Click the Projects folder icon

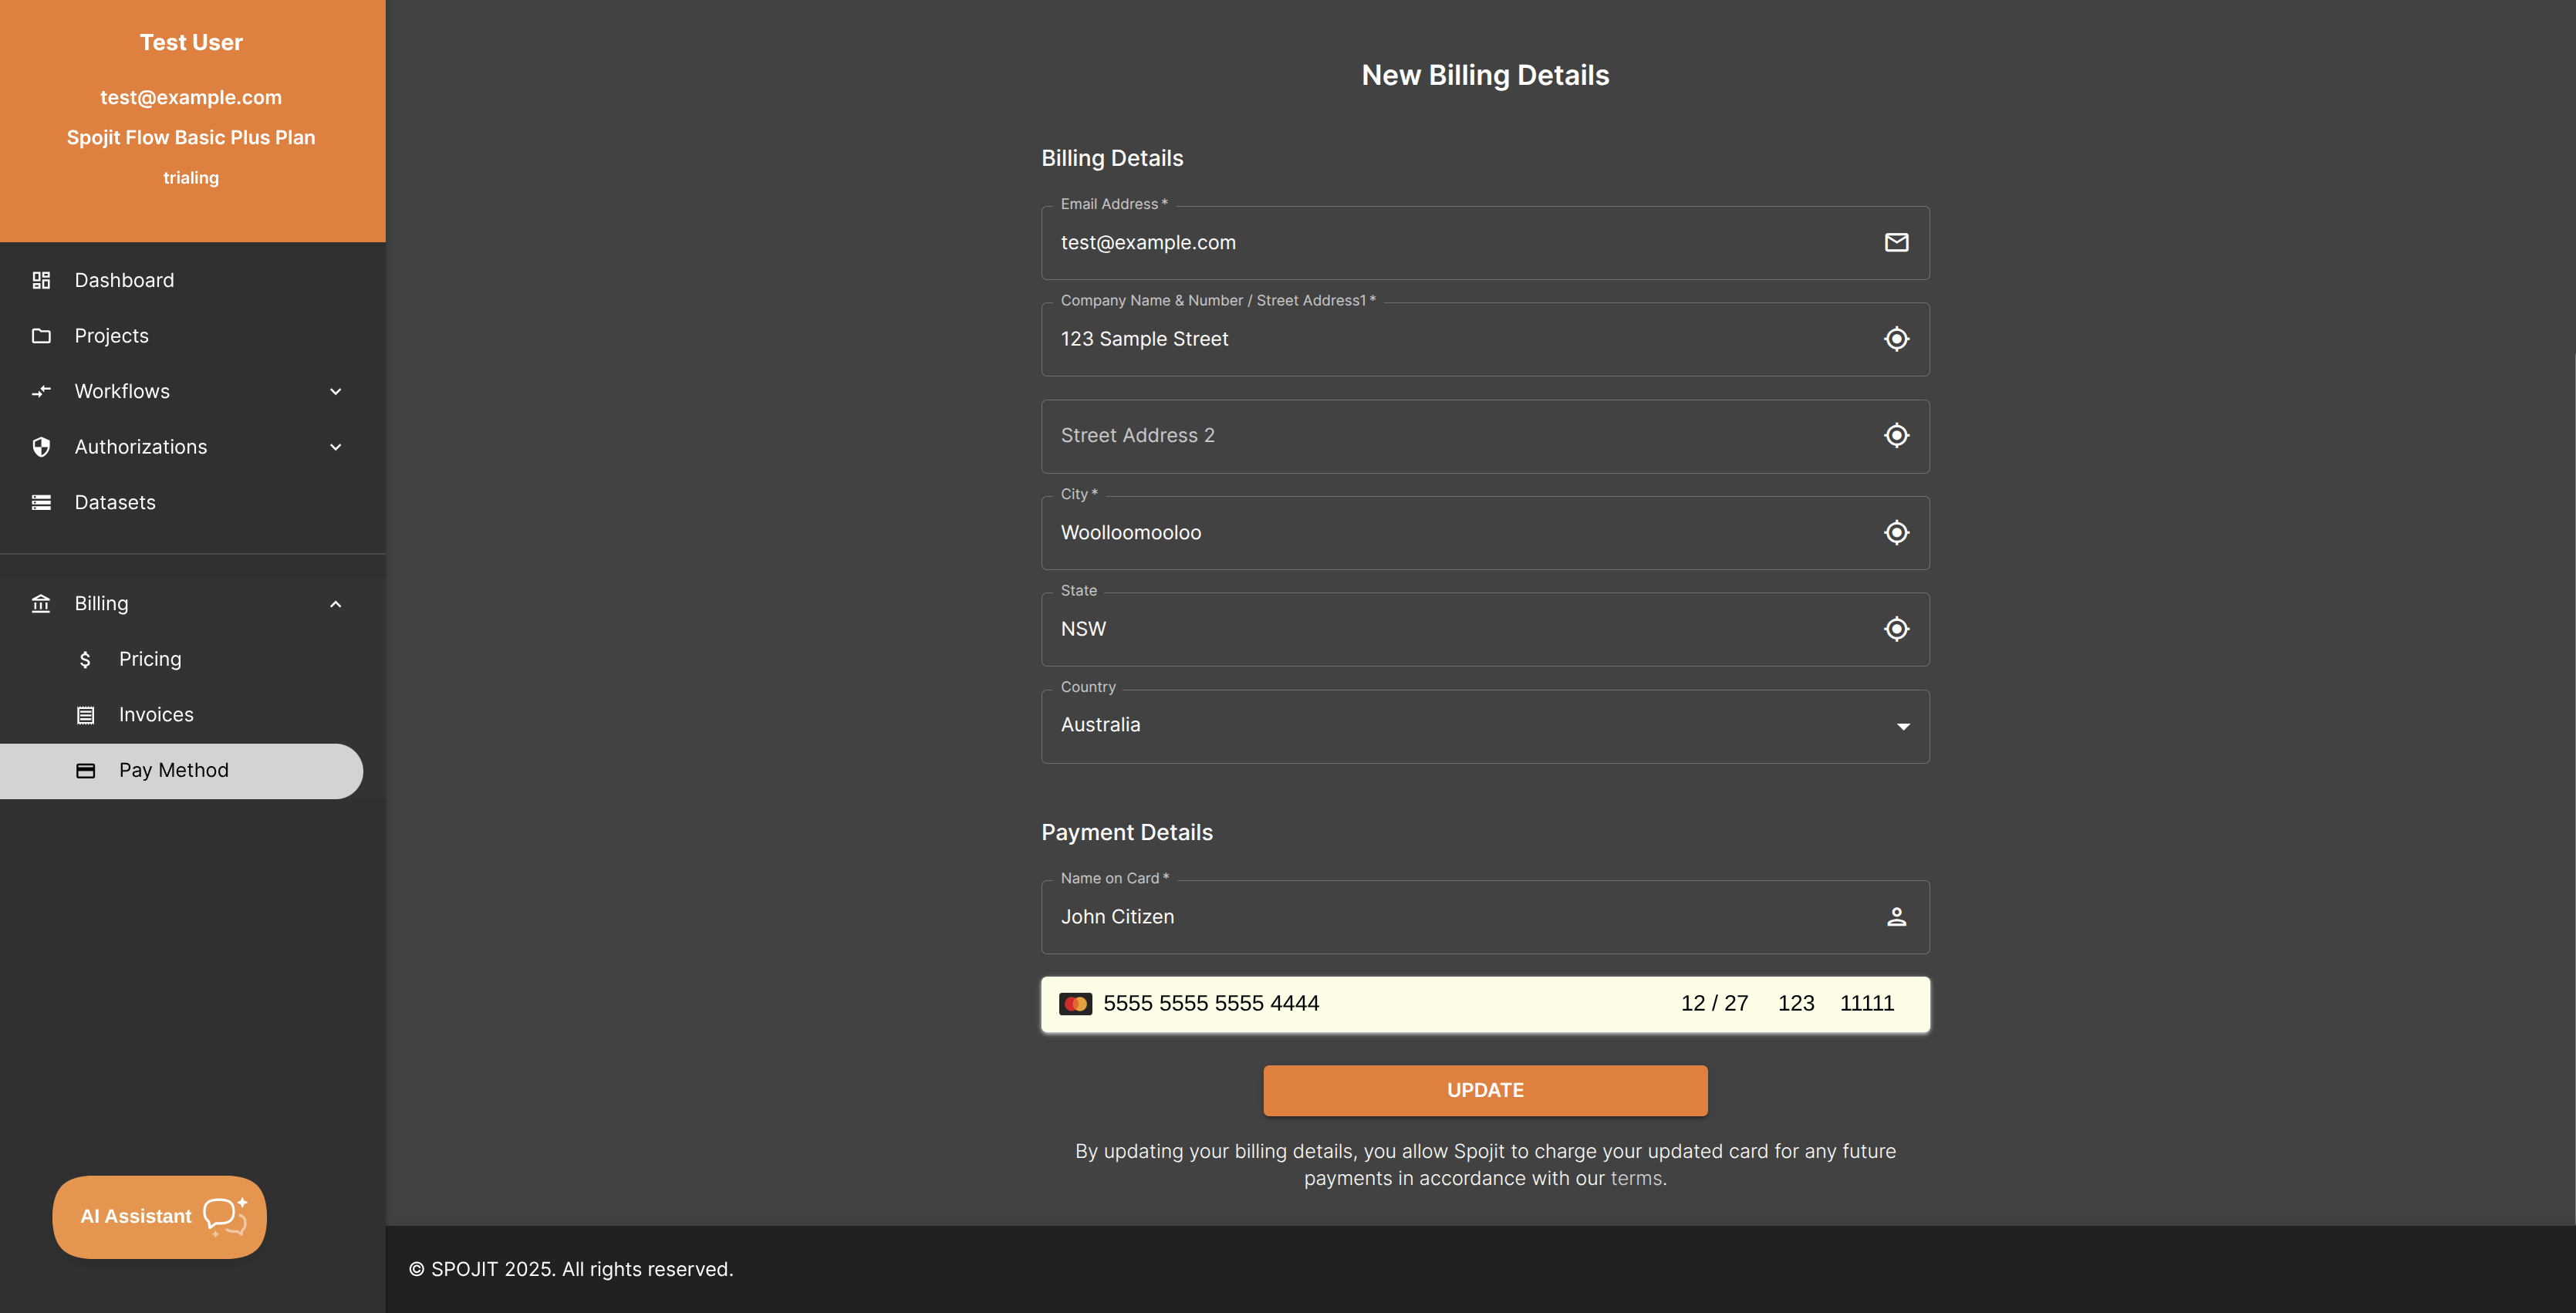tap(41, 336)
